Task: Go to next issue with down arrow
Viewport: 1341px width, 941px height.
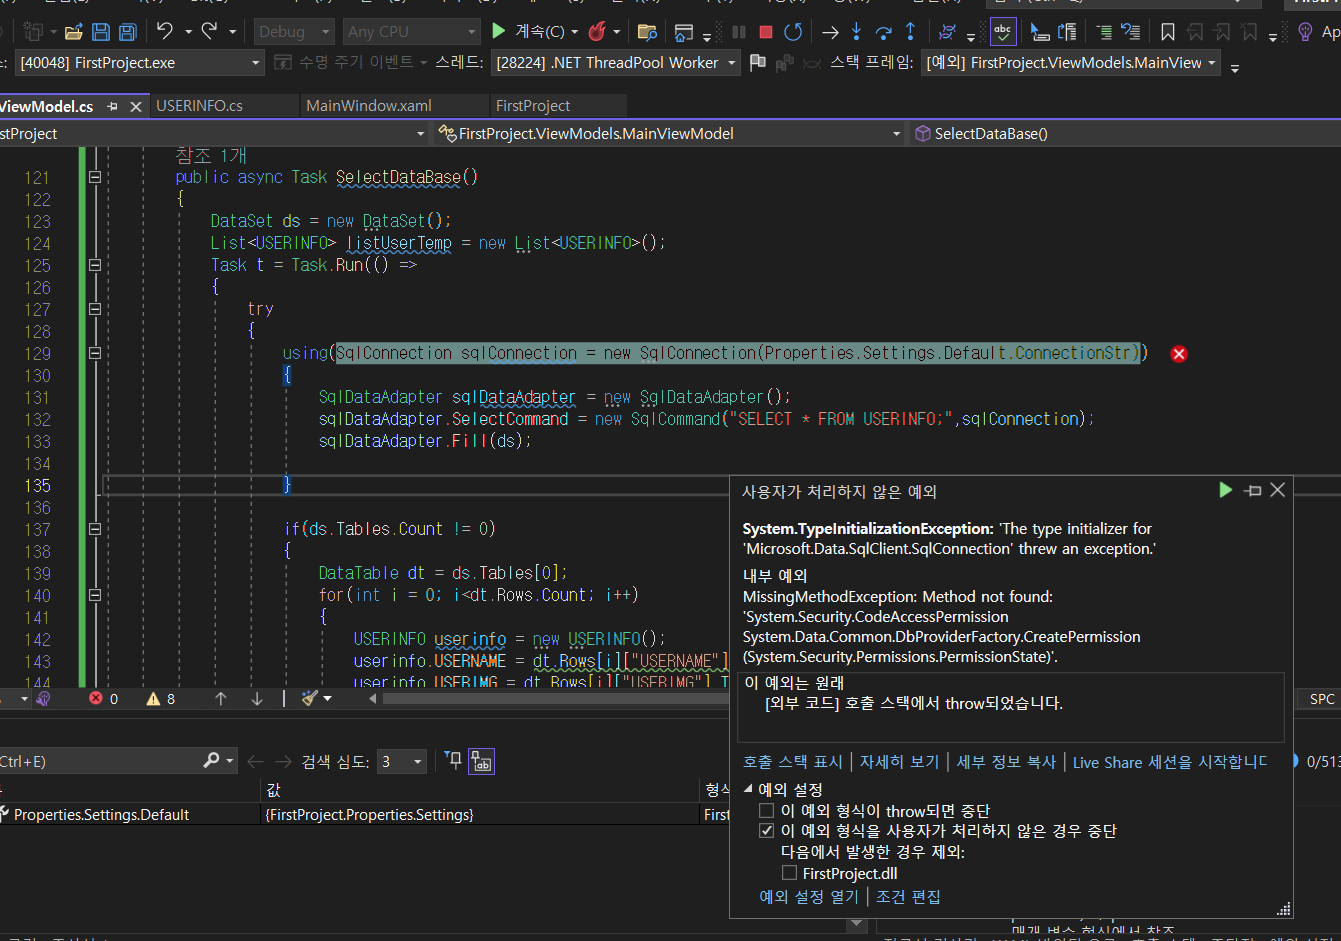Action: (257, 699)
